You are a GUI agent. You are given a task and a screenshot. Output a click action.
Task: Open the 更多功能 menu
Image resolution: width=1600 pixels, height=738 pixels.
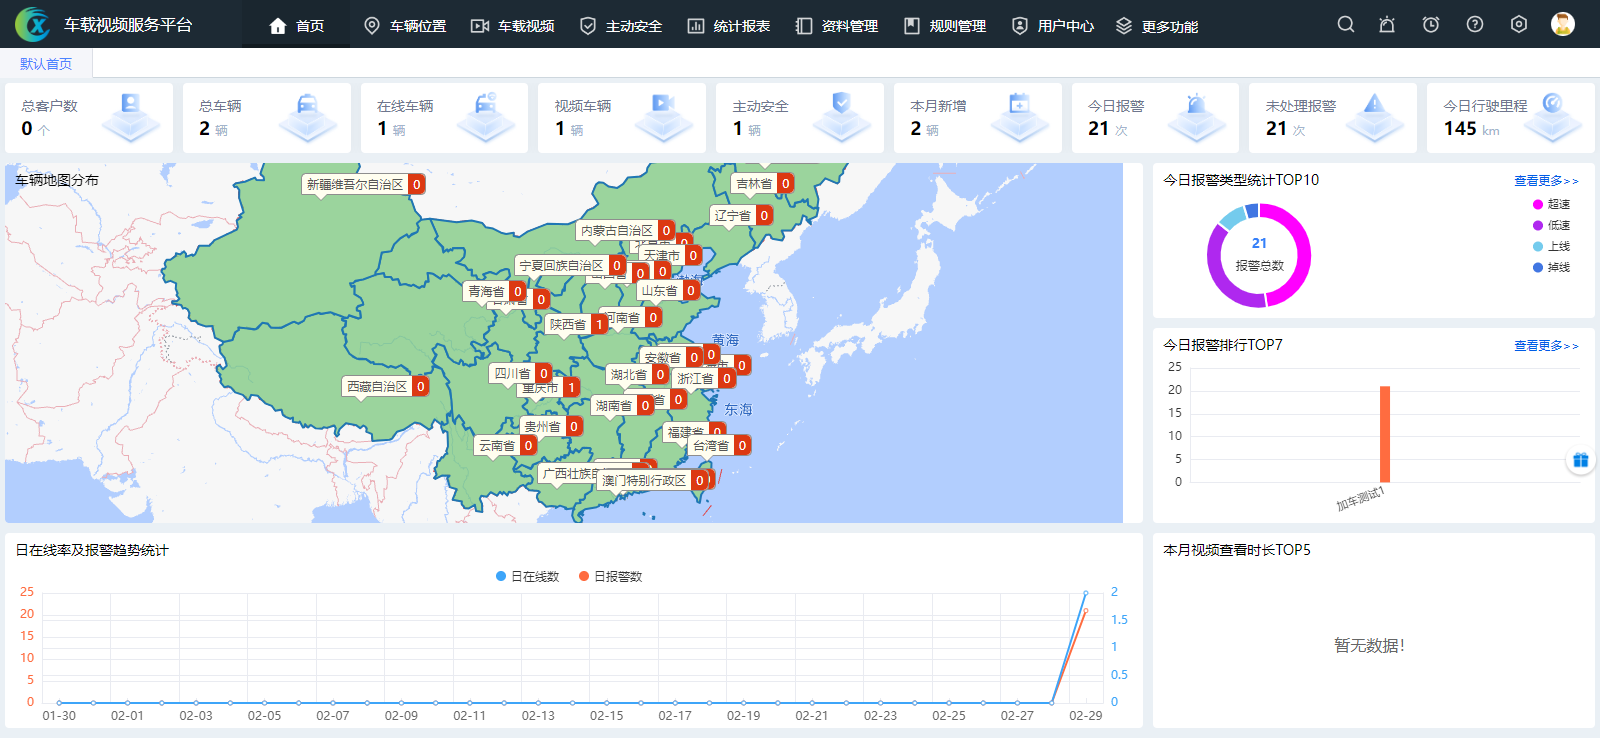click(1157, 26)
